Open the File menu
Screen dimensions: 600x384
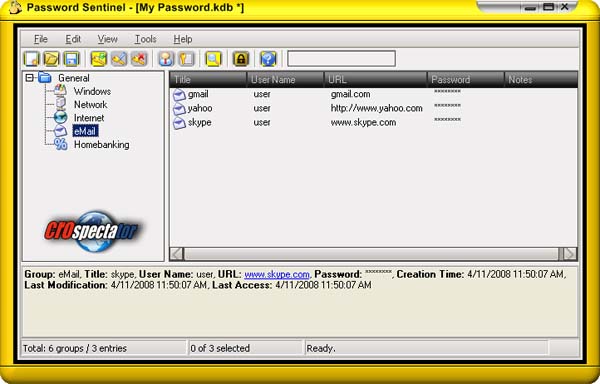41,39
